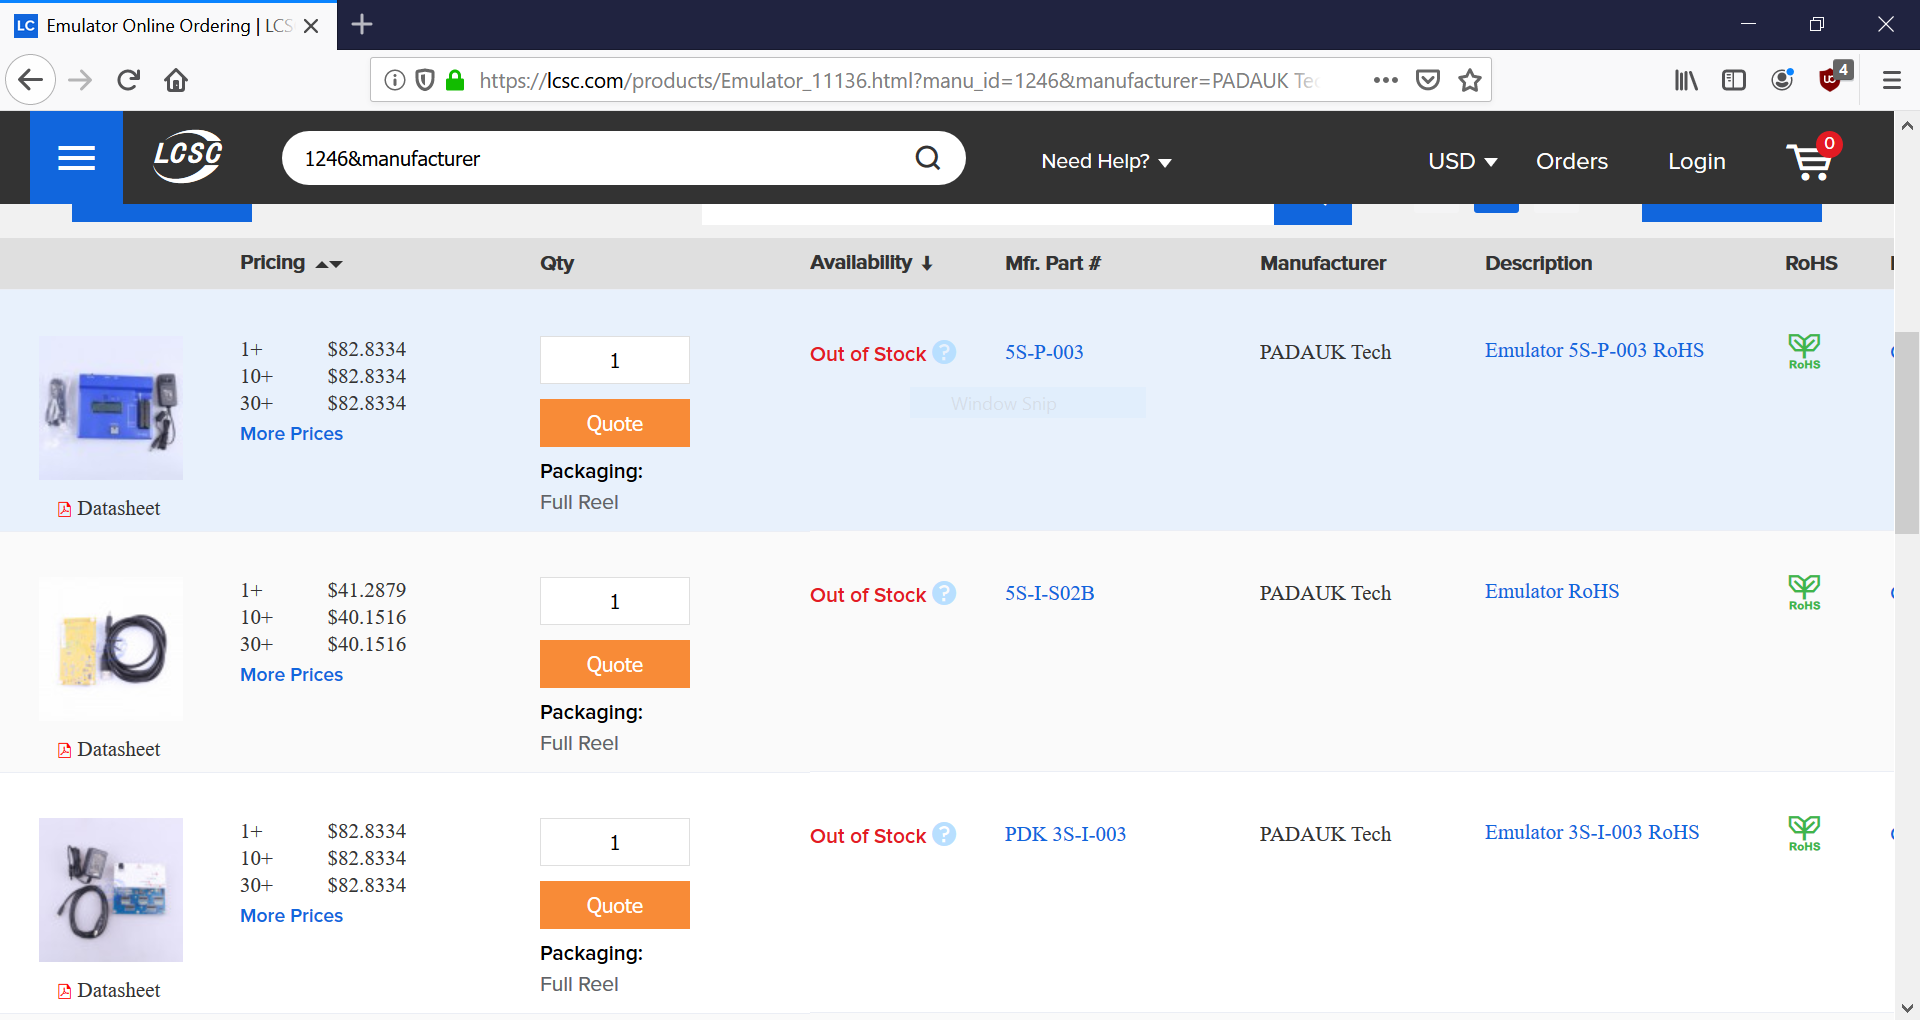Open the Need Help dropdown

(x=1106, y=161)
